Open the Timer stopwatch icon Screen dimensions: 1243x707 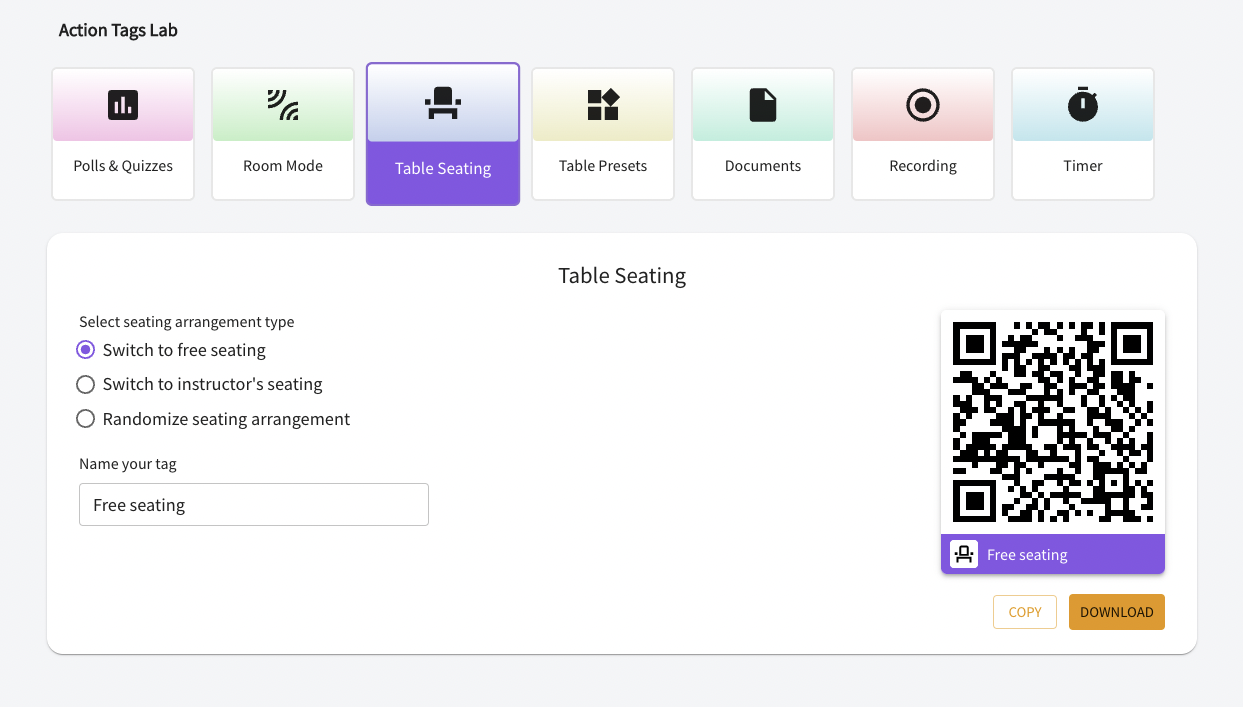(1083, 104)
